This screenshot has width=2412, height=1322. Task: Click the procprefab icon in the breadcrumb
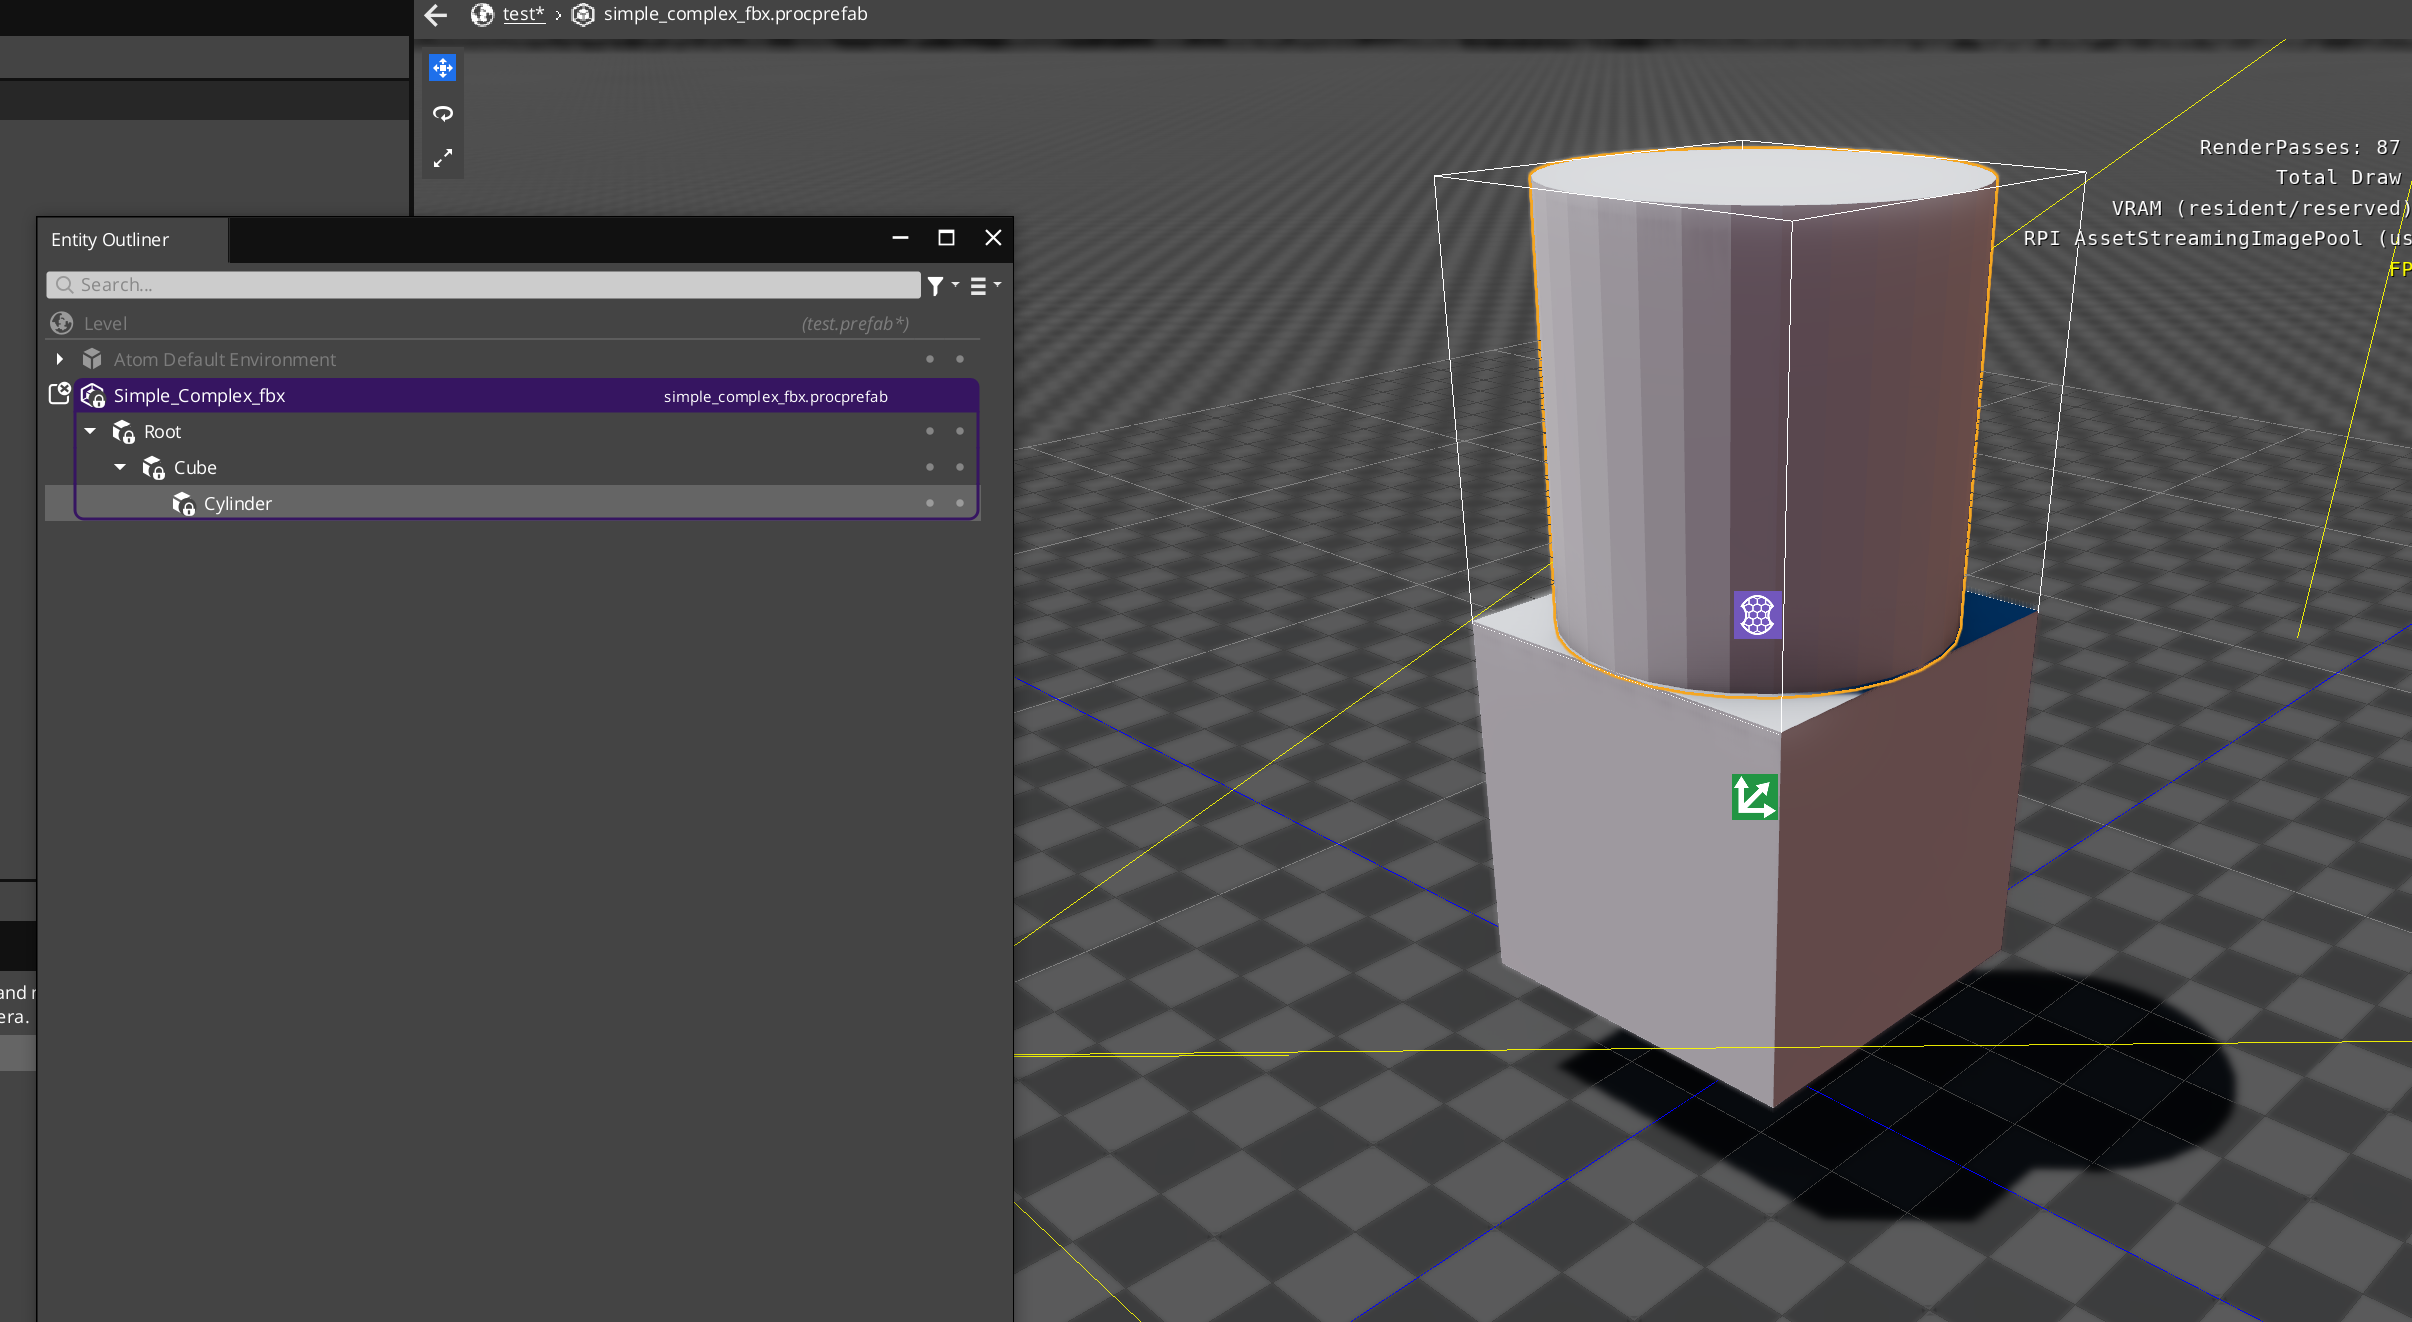[583, 14]
